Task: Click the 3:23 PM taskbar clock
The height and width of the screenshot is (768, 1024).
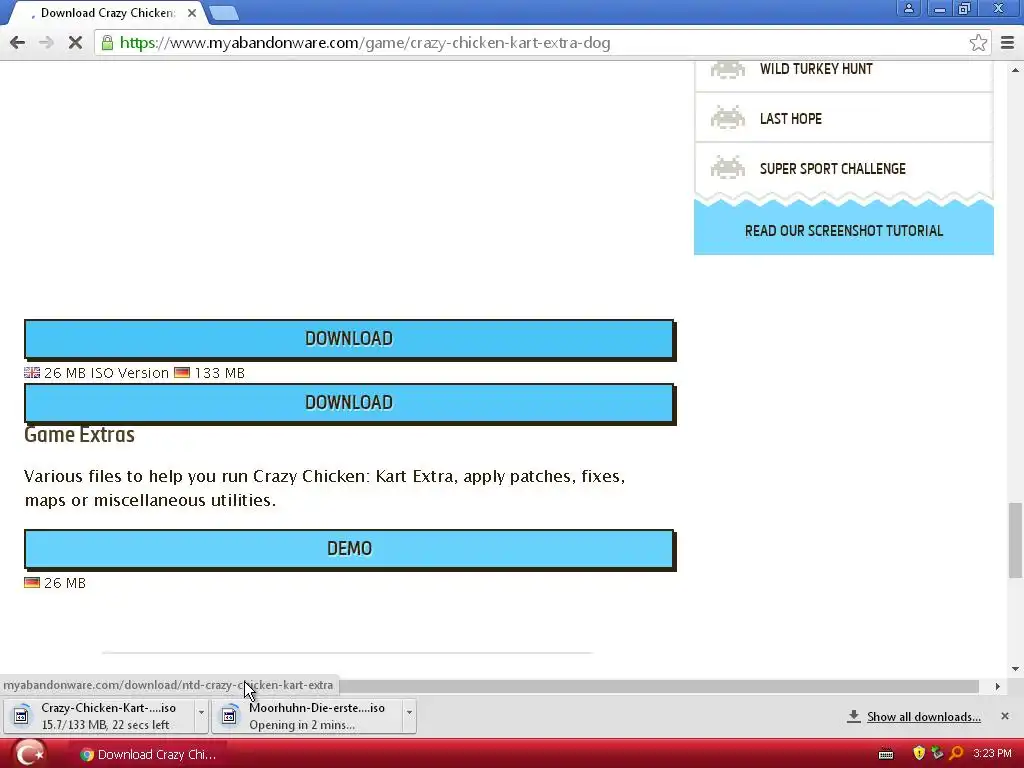Action: (x=992, y=754)
